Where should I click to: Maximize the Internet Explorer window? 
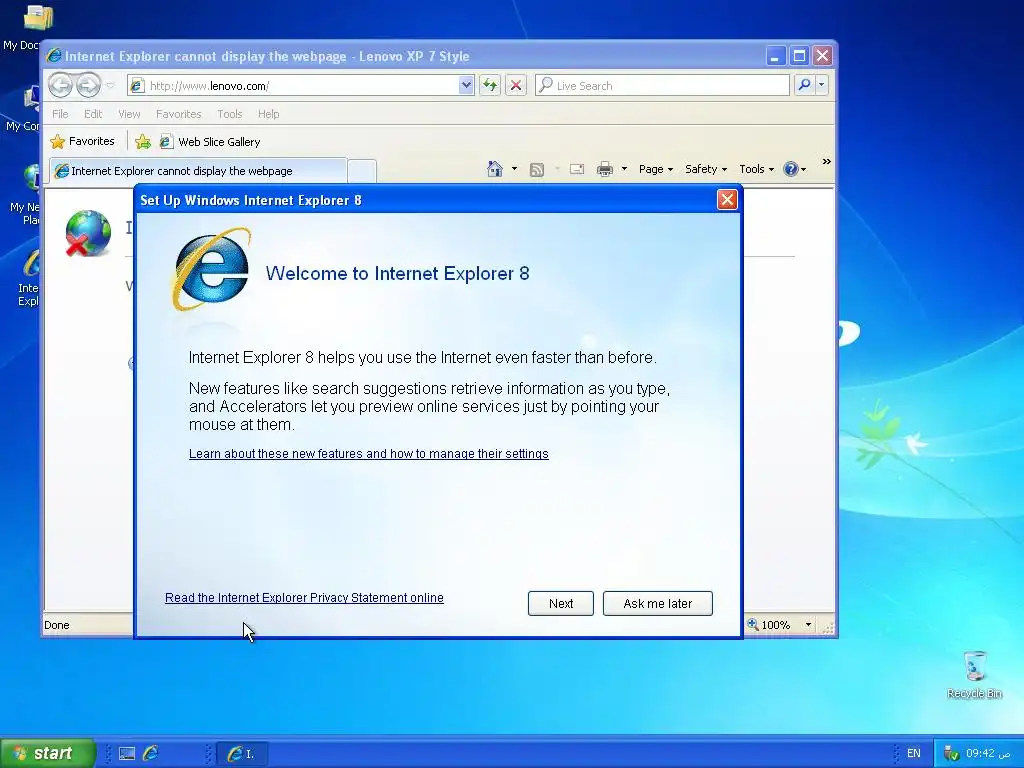coord(799,56)
